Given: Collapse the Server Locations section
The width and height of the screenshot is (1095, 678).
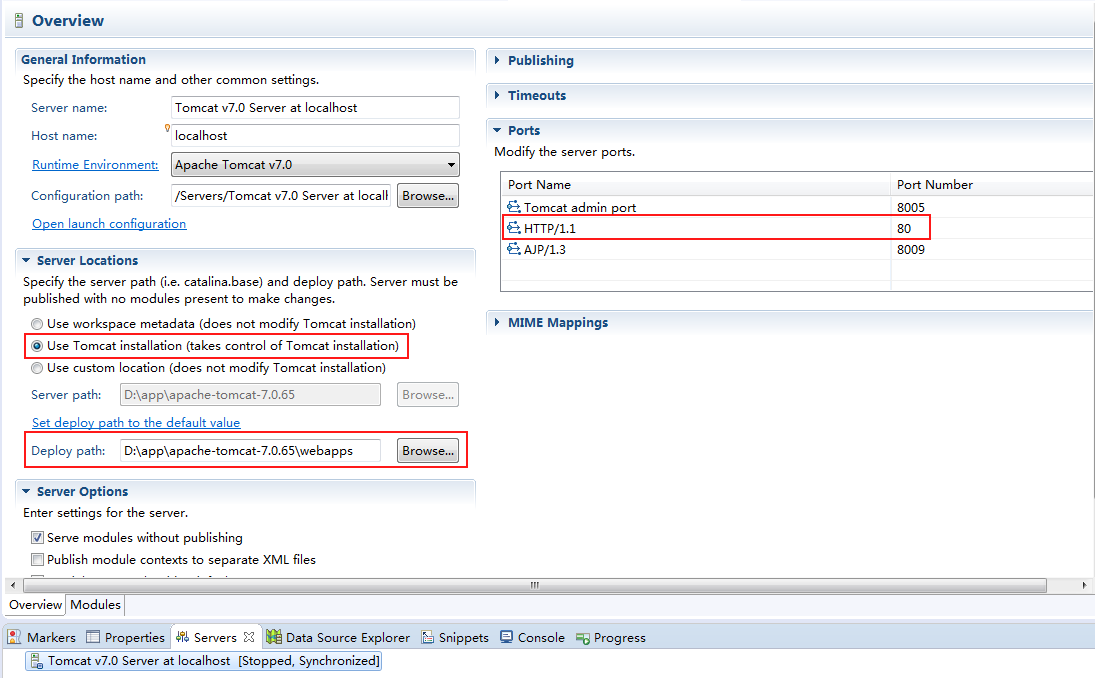Looking at the screenshot, I should tap(26, 260).
